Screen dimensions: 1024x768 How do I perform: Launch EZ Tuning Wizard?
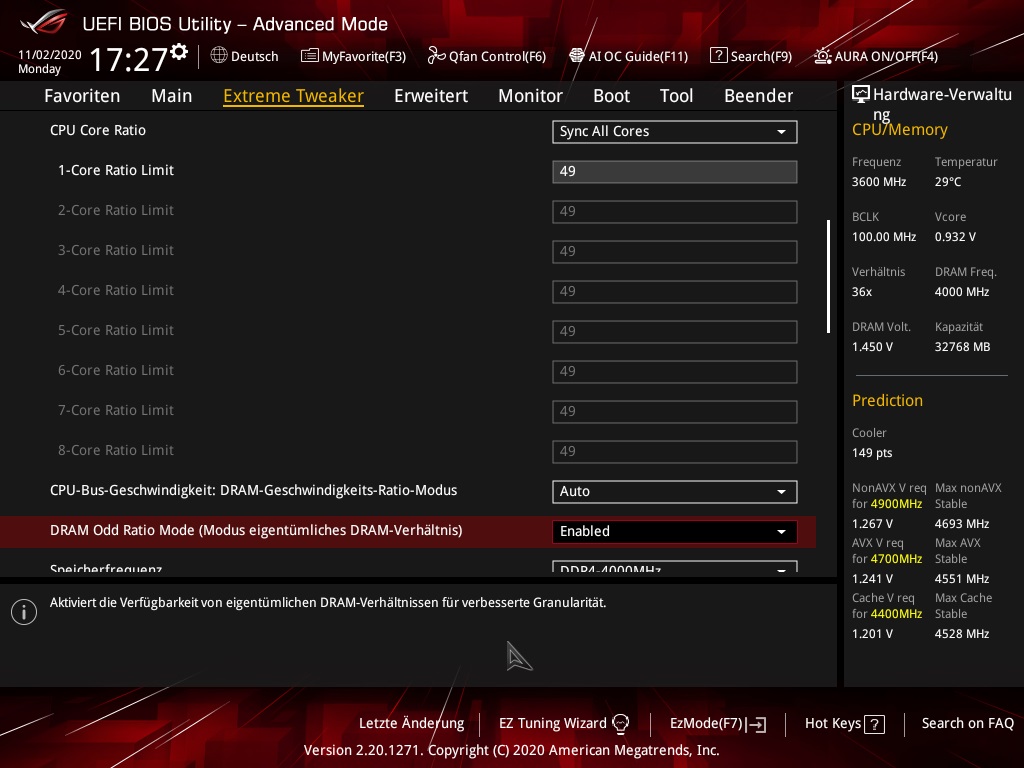(564, 723)
